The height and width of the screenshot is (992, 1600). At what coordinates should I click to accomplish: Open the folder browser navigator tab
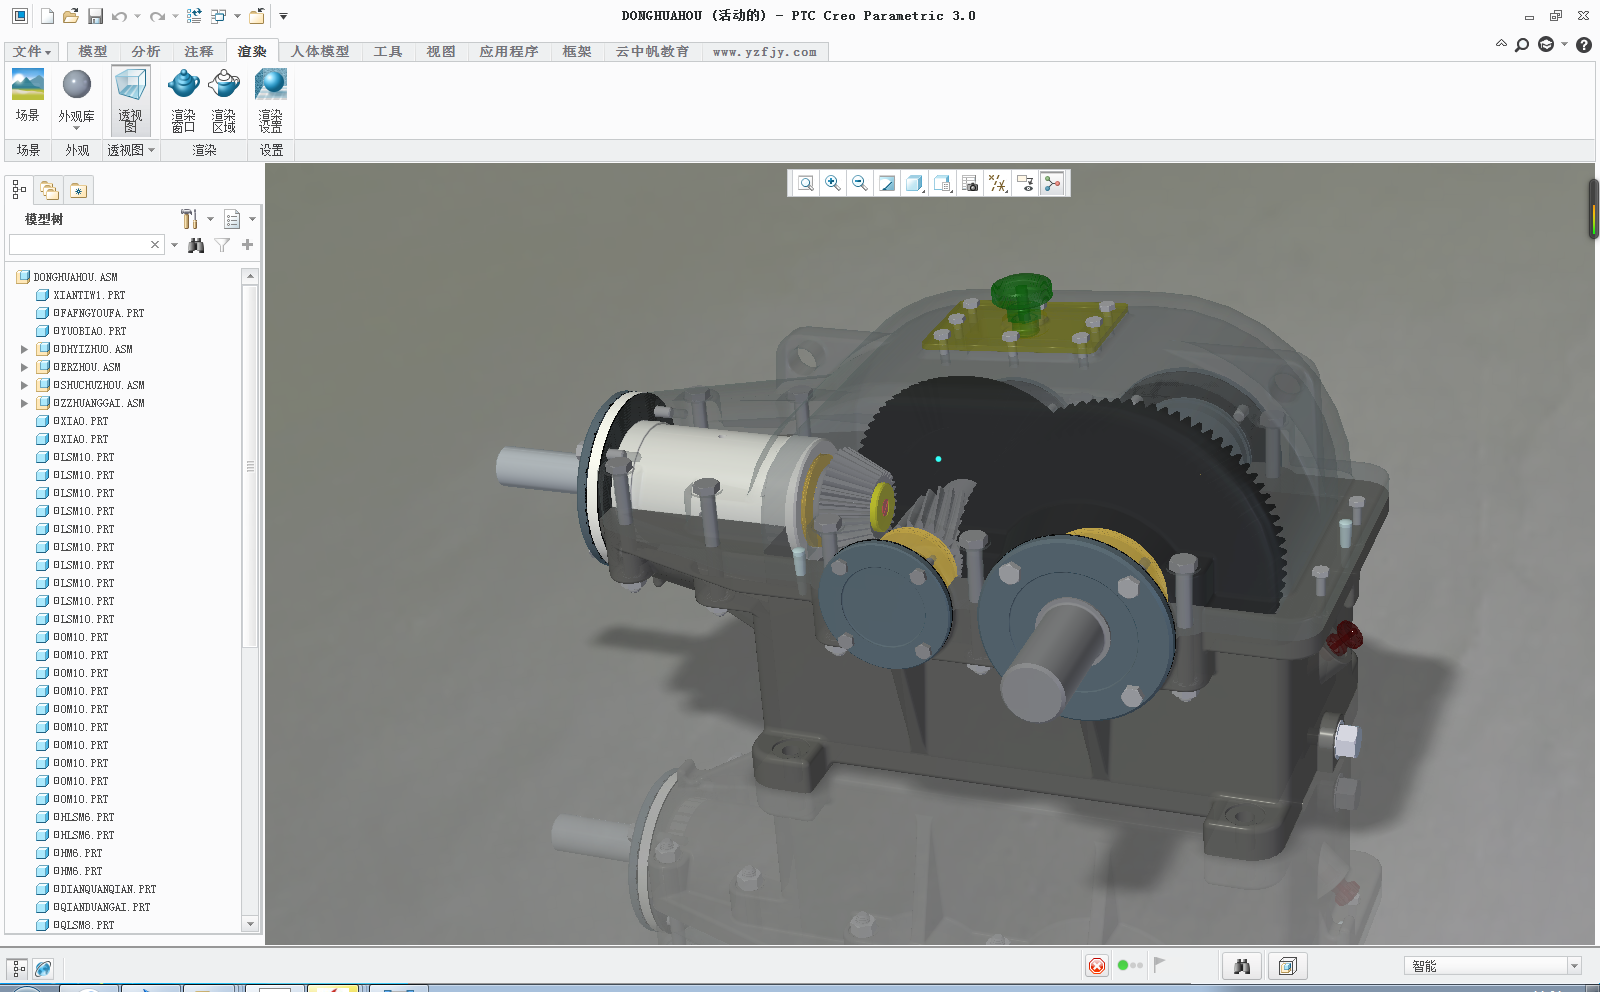[x=49, y=190]
